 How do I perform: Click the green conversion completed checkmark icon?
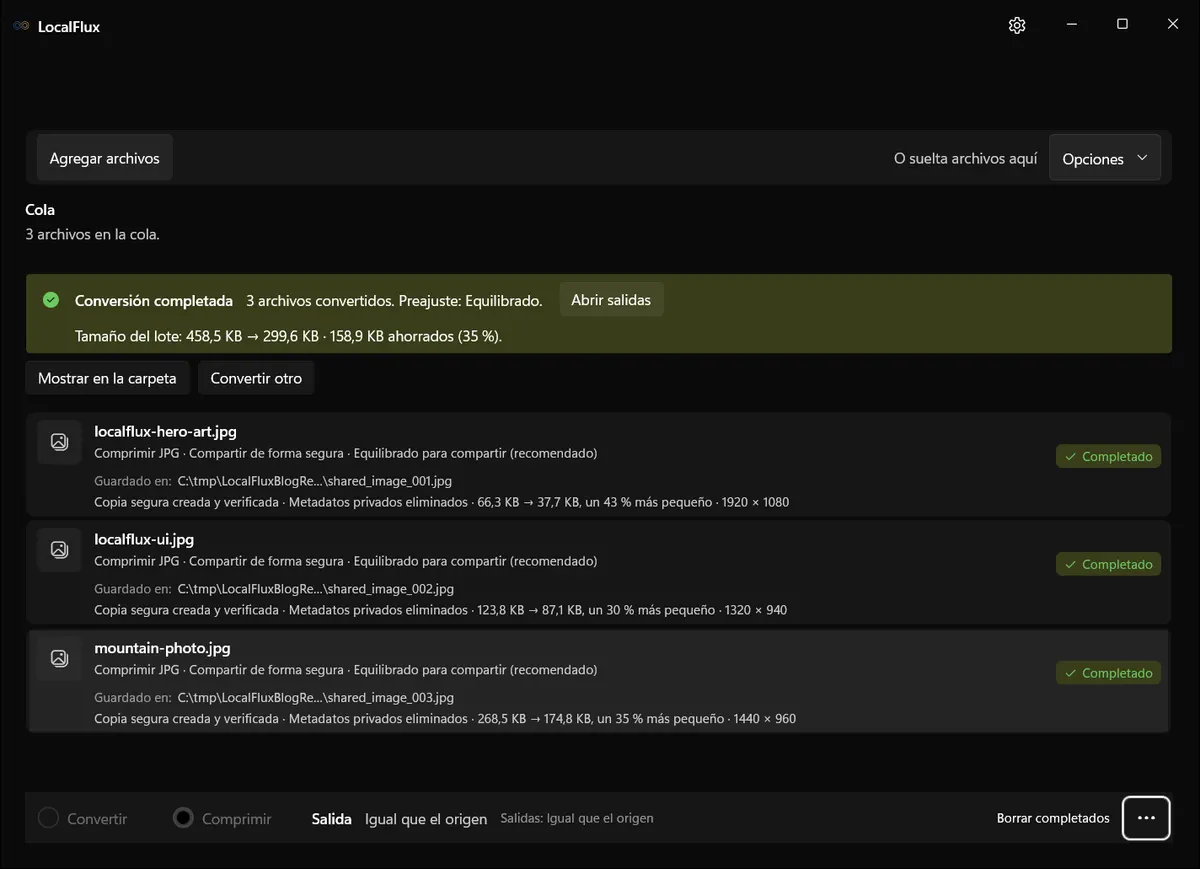[51, 300]
